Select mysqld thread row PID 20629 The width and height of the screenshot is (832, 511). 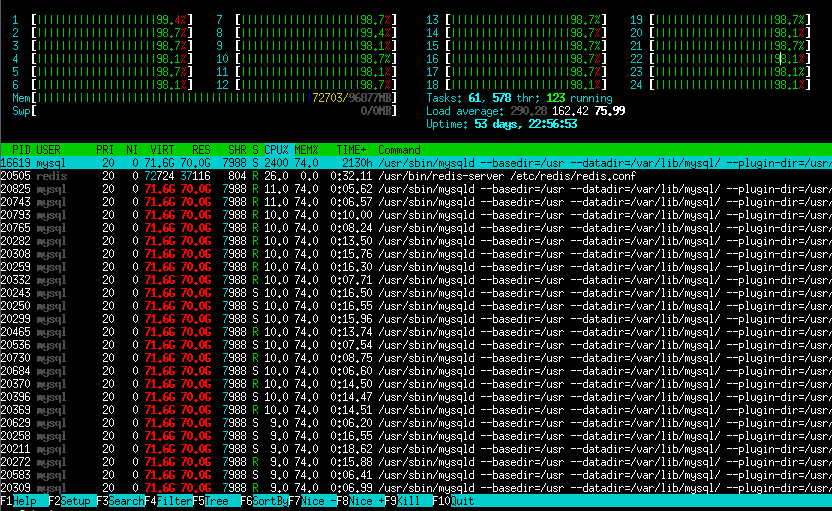[416, 423]
